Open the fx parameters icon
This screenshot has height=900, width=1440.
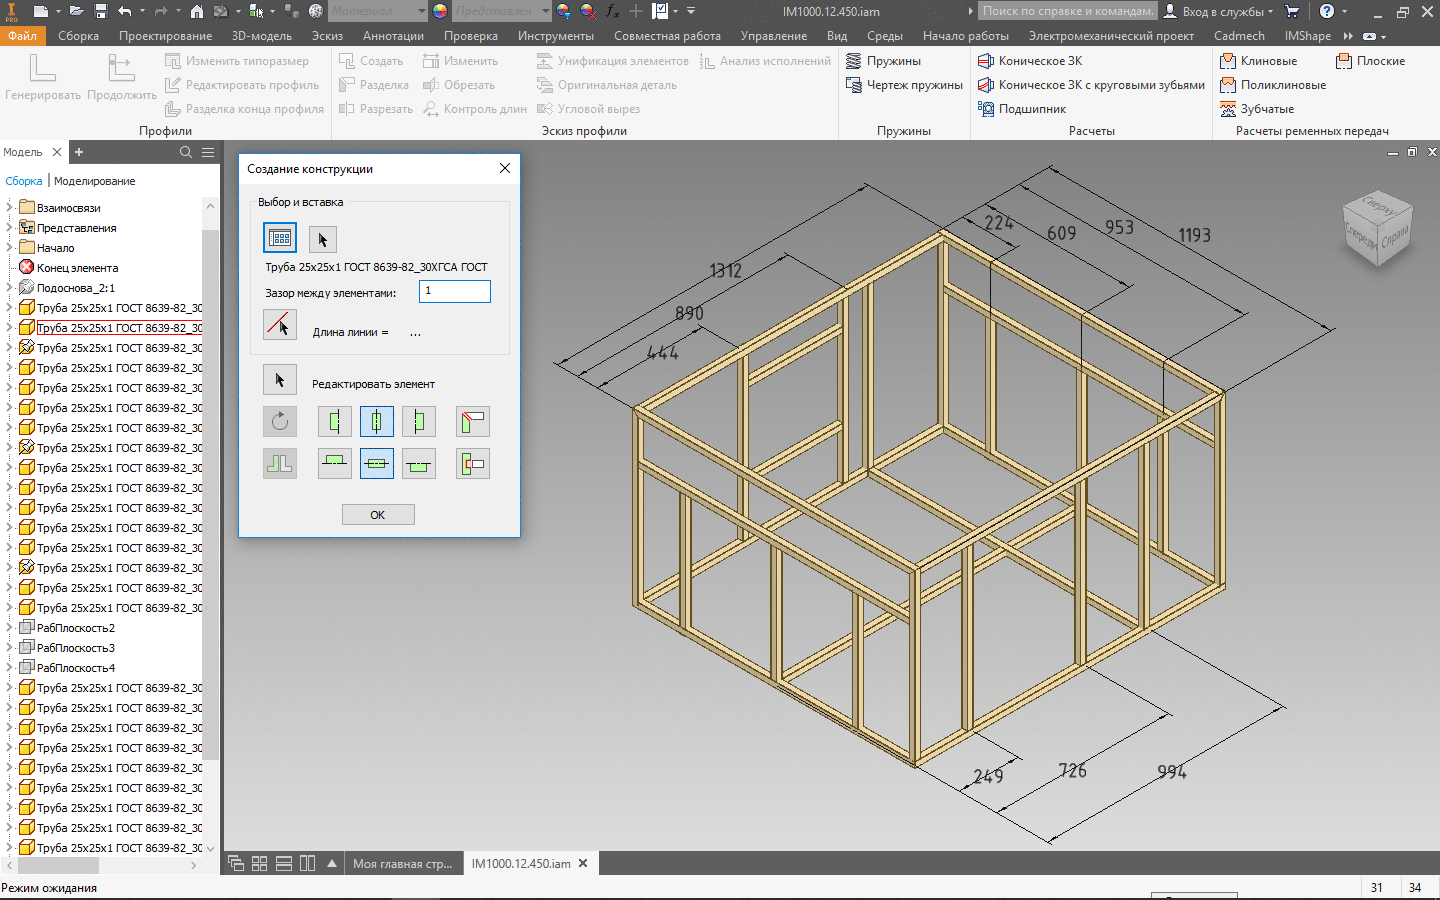(612, 11)
